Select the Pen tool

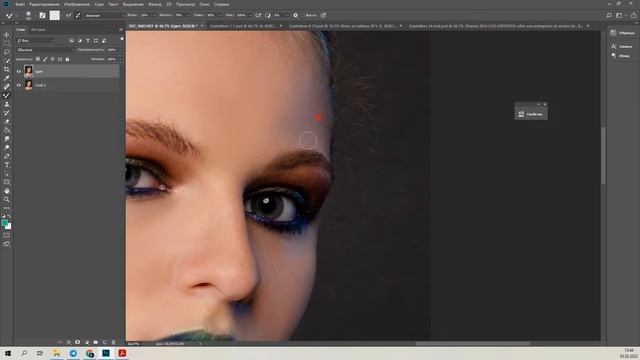pyautogui.click(x=7, y=156)
